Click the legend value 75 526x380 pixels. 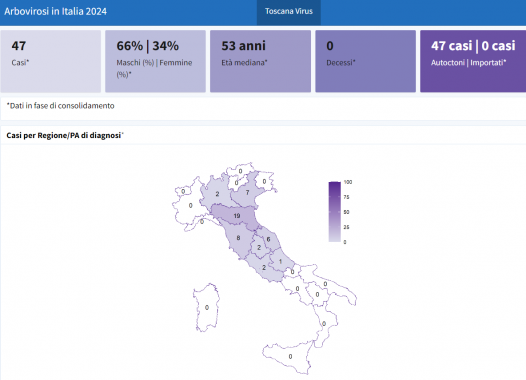[347, 197]
